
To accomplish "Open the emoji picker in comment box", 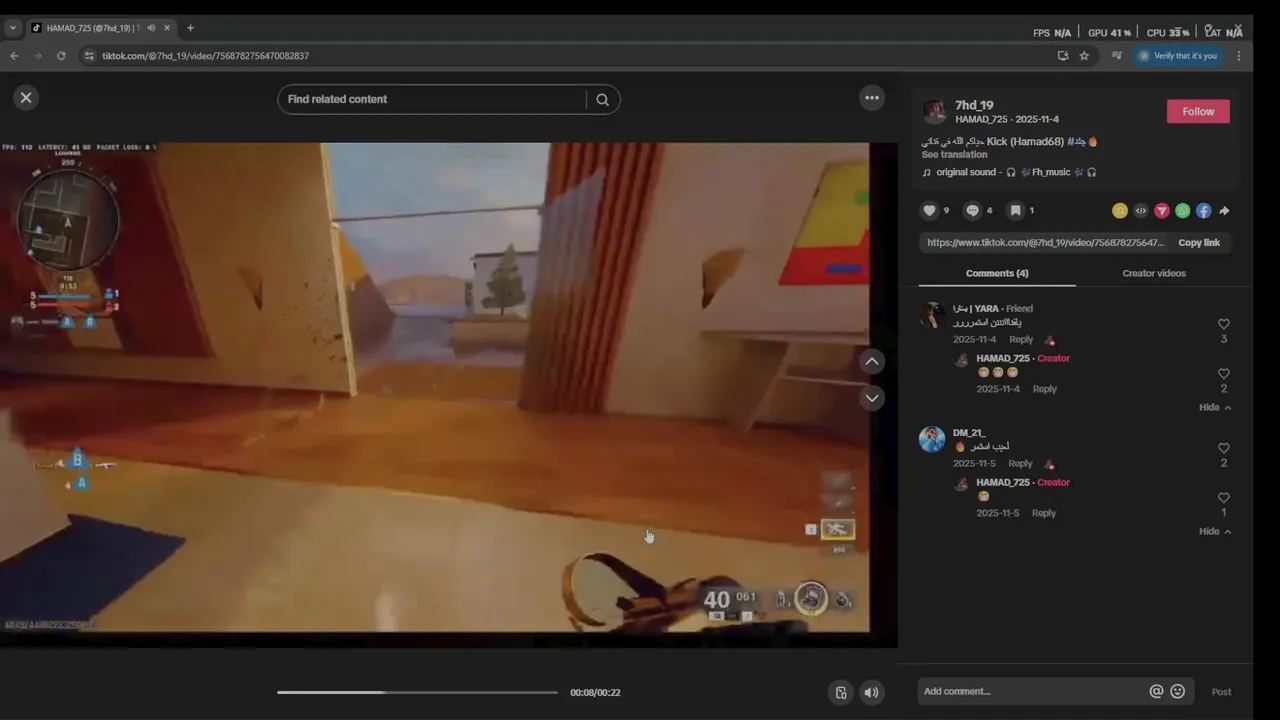I will pos(1177,691).
